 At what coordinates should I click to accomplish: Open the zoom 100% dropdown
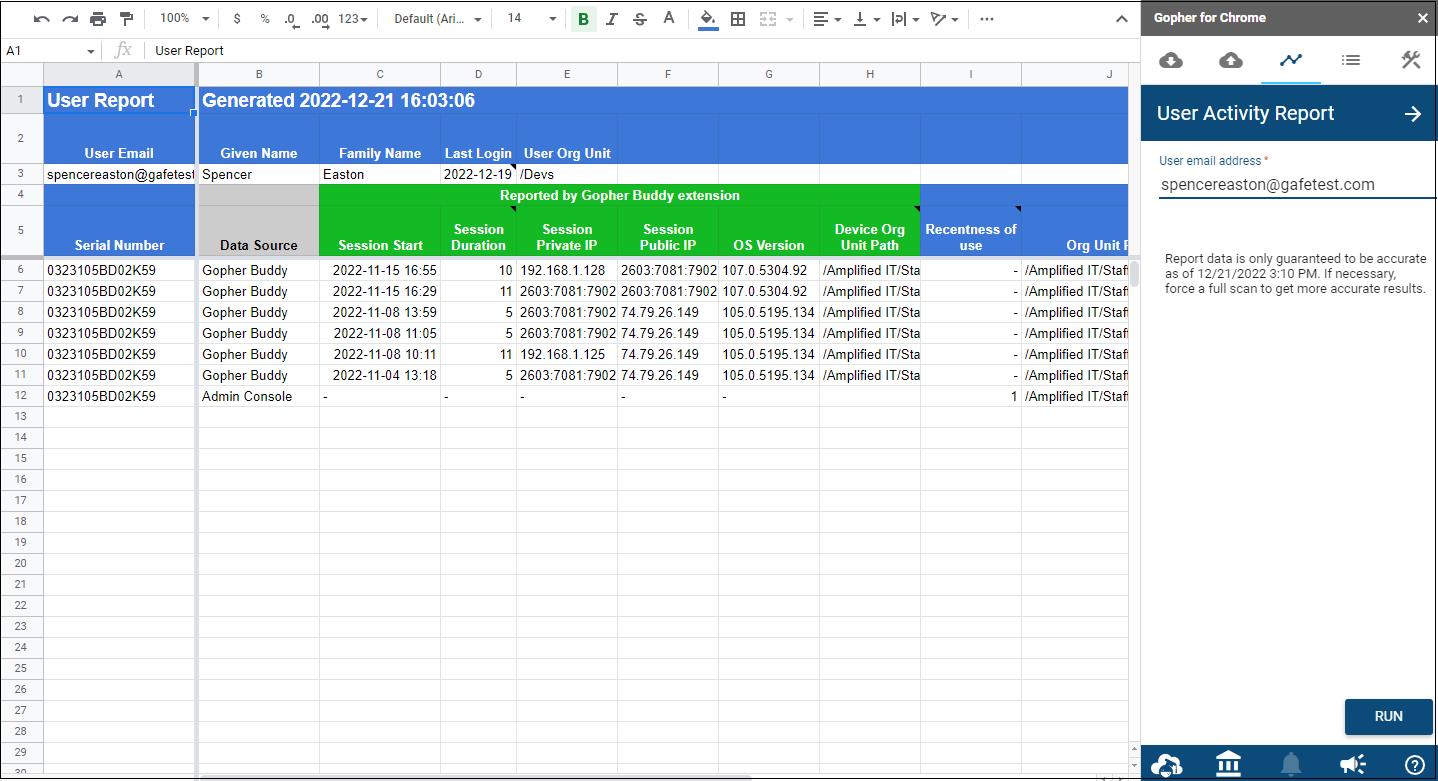pos(185,19)
